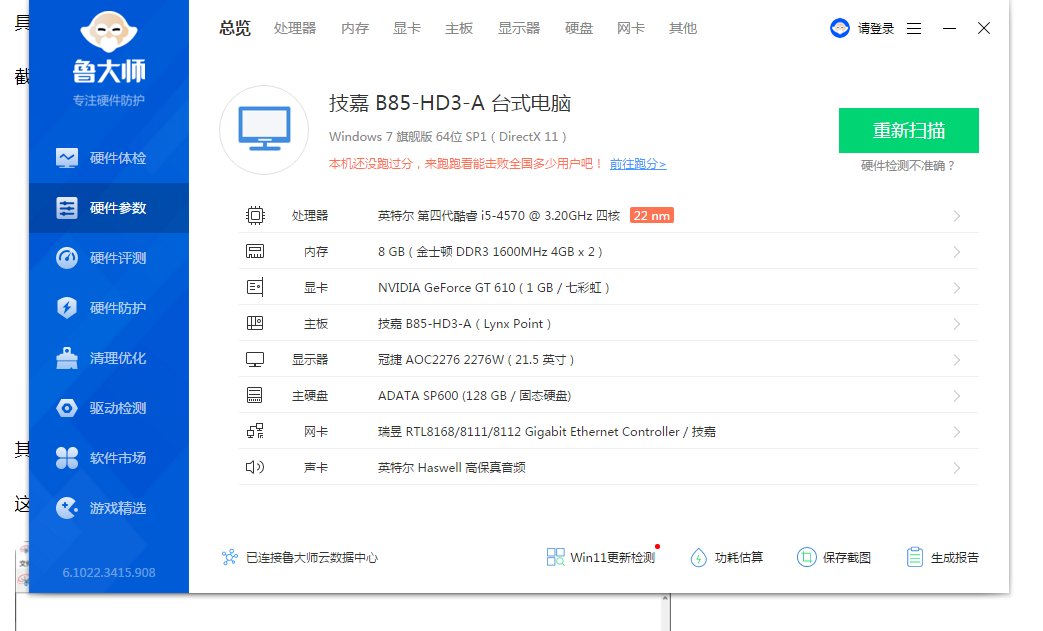Click the 网卡 network icon

(x=255, y=432)
